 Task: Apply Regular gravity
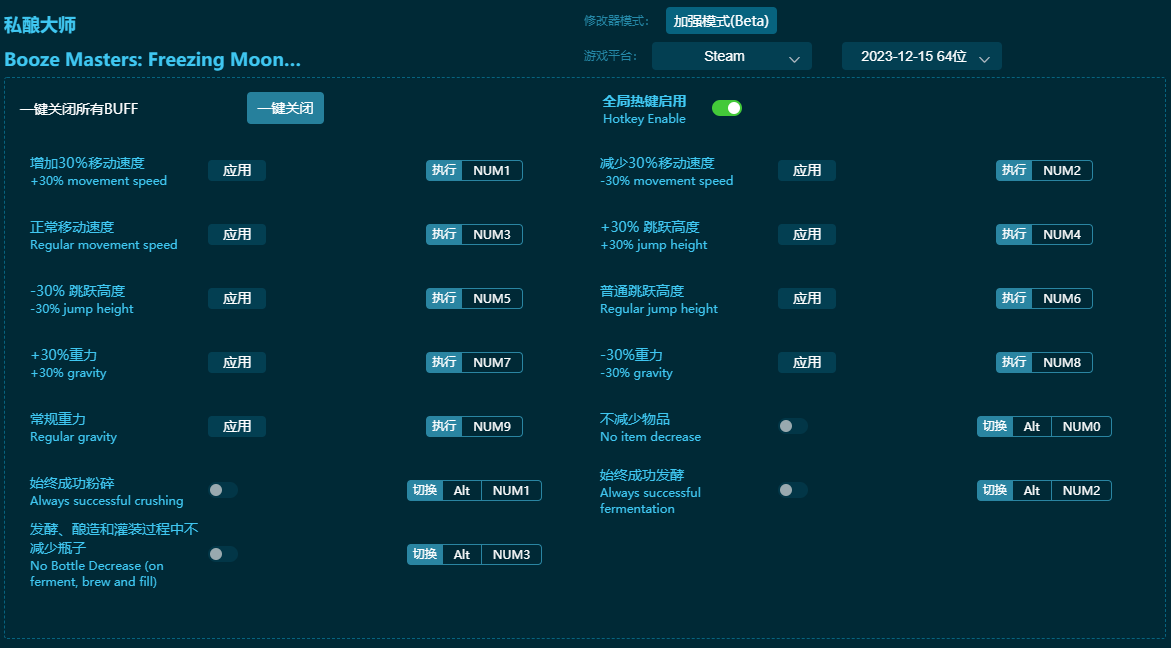pos(237,426)
